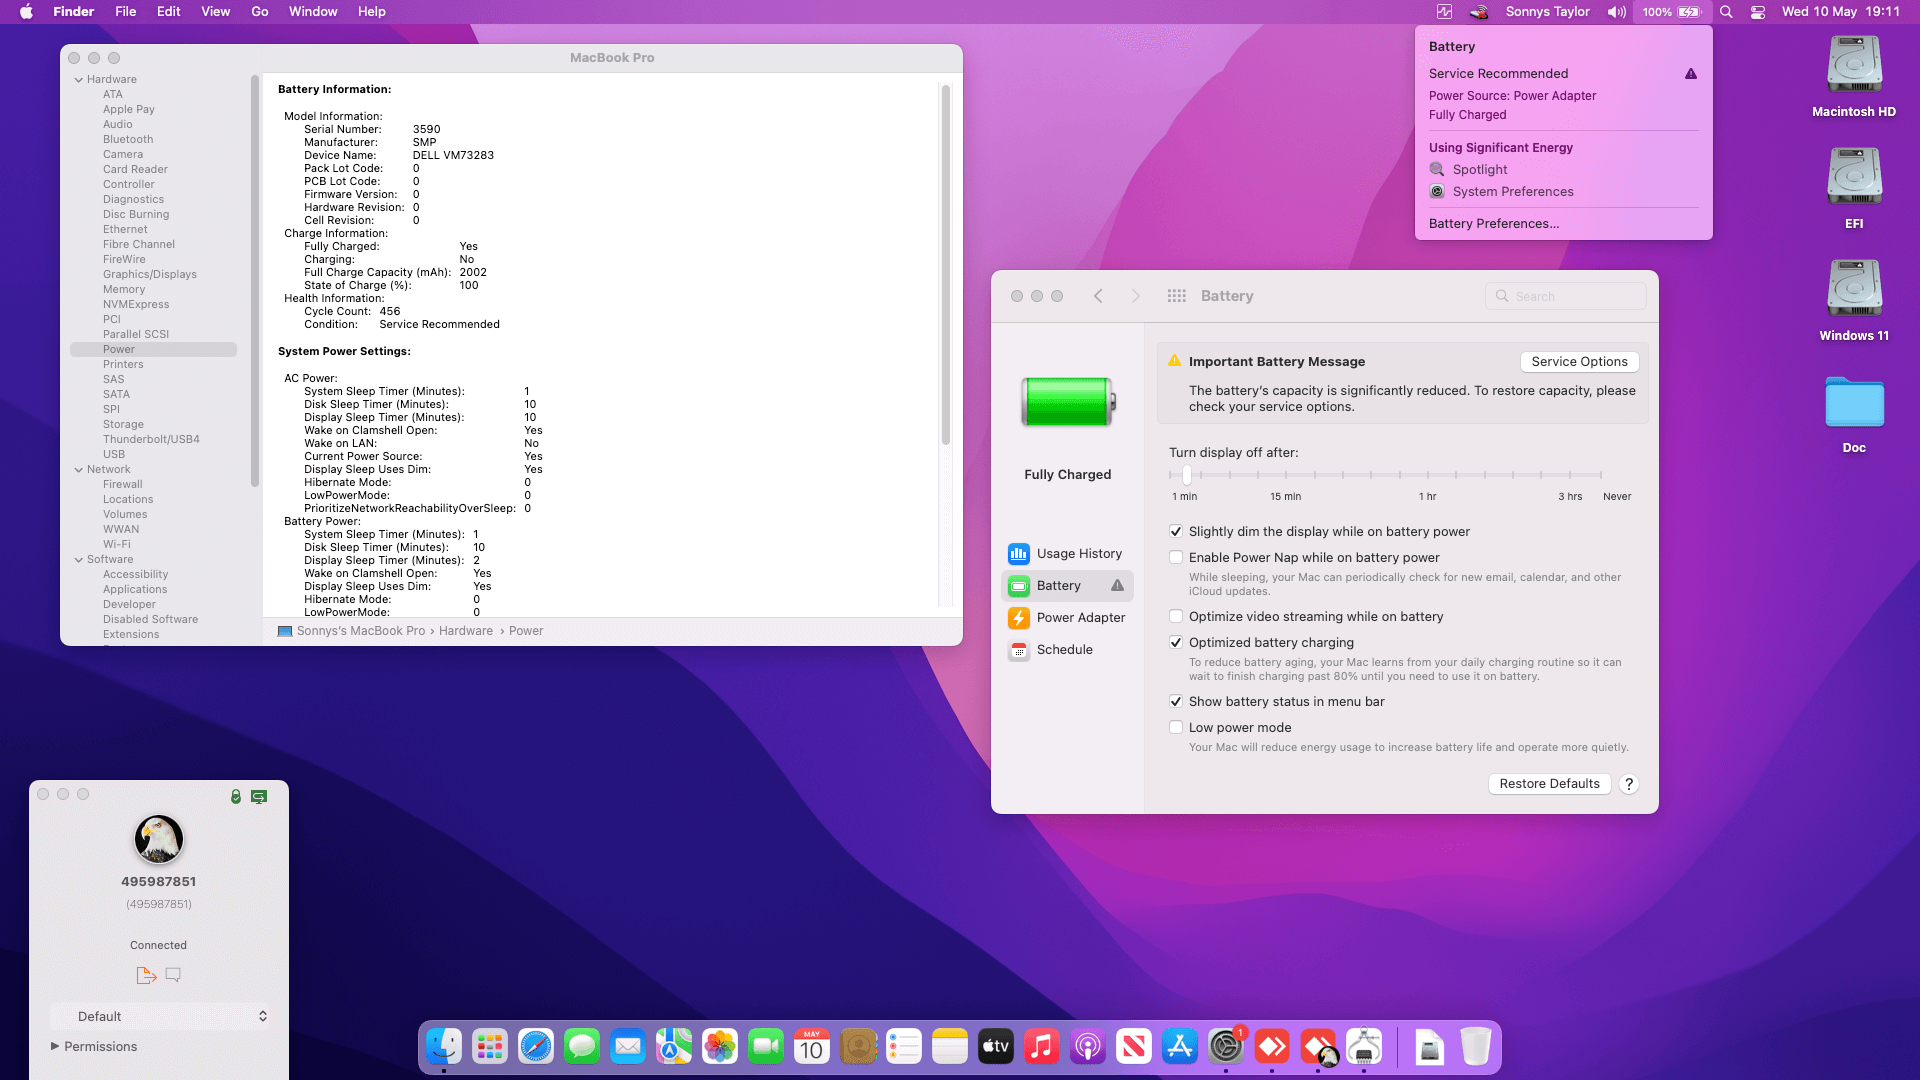Select Thunderbolt/USB4 in Hardware list
Image resolution: width=1920 pixels, height=1080 pixels.
click(x=151, y=440)
